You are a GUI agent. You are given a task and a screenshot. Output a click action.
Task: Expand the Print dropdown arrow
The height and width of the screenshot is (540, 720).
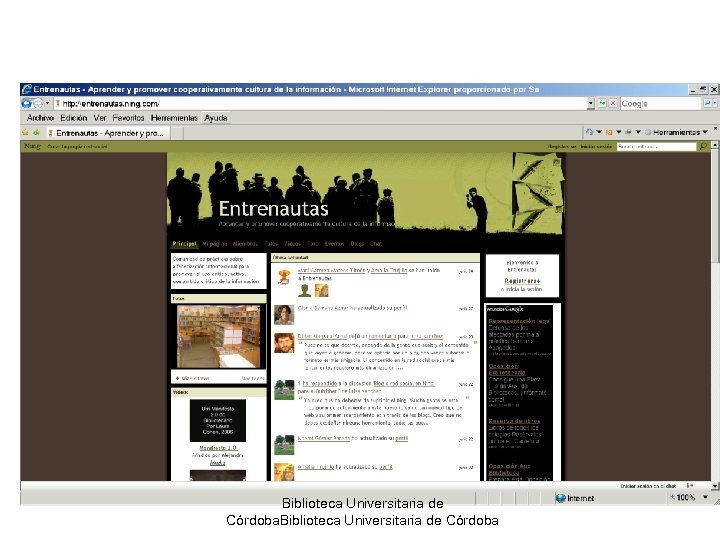coord(638,132)
